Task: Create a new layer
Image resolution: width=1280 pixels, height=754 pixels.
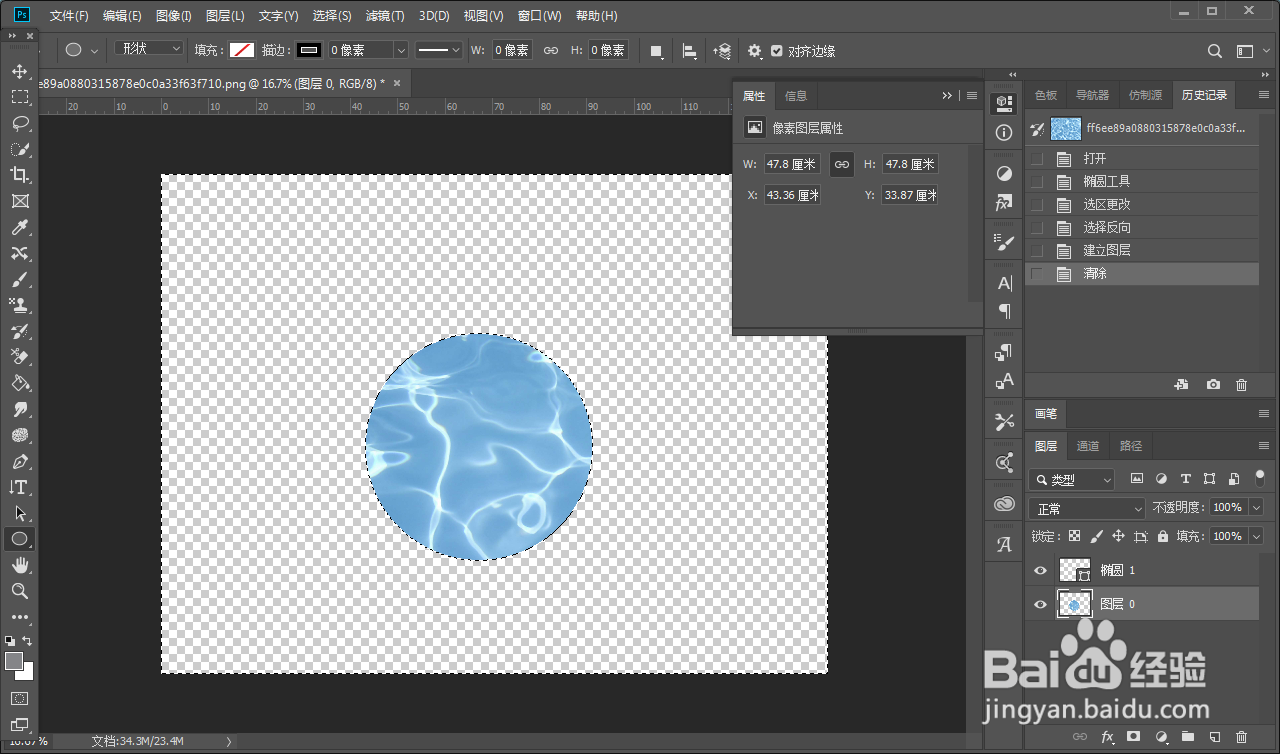Action: coord(1214,737)
